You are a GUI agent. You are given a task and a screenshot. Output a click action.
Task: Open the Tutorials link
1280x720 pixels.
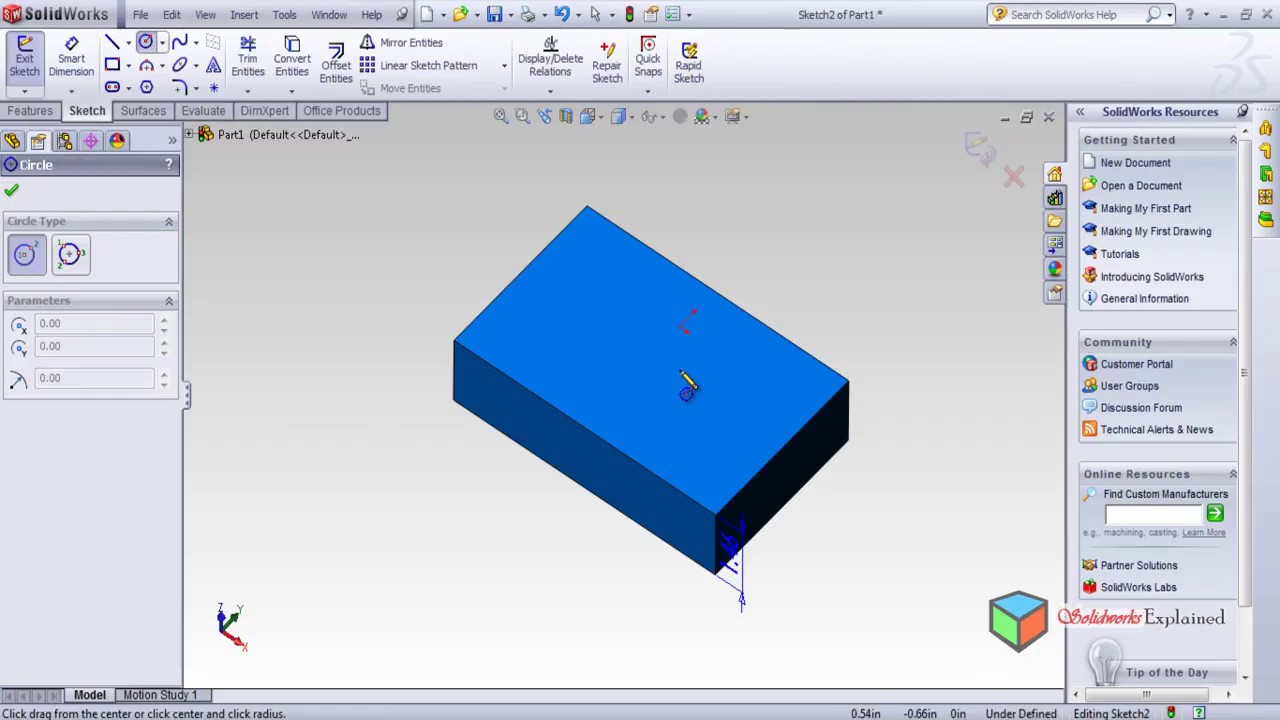[1119, 254]
